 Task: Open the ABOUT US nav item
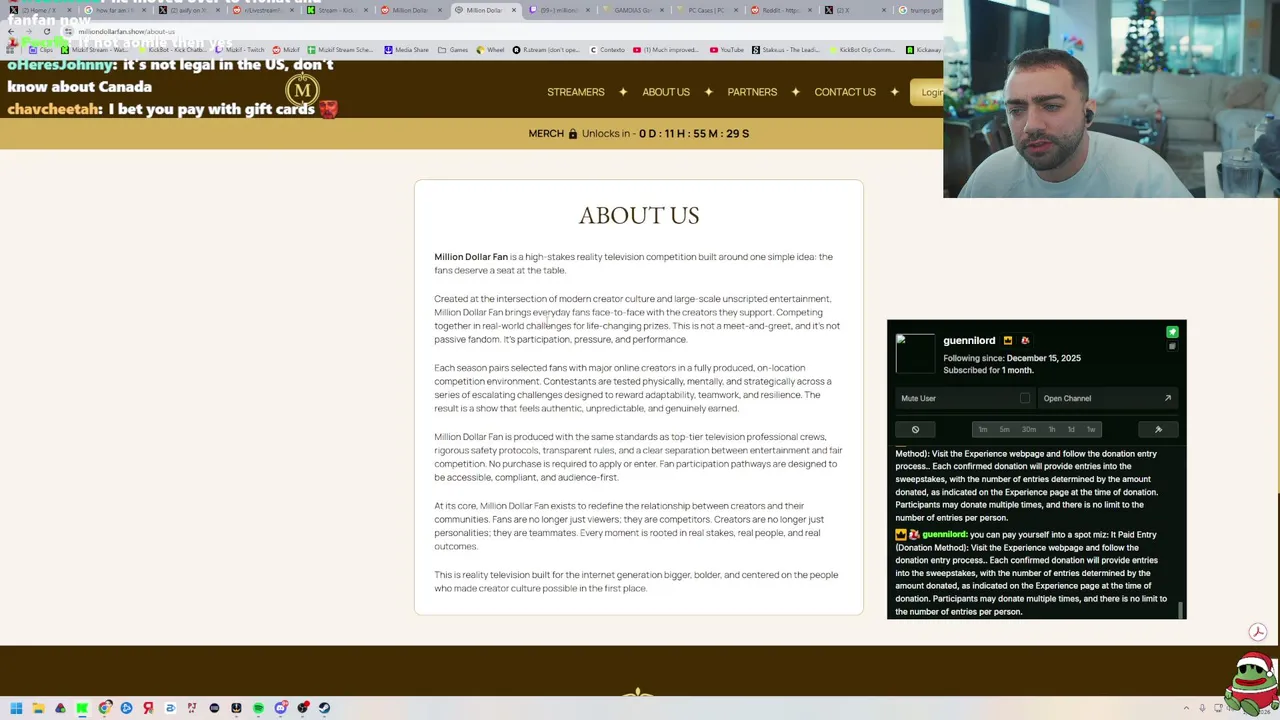coord(666,92)
